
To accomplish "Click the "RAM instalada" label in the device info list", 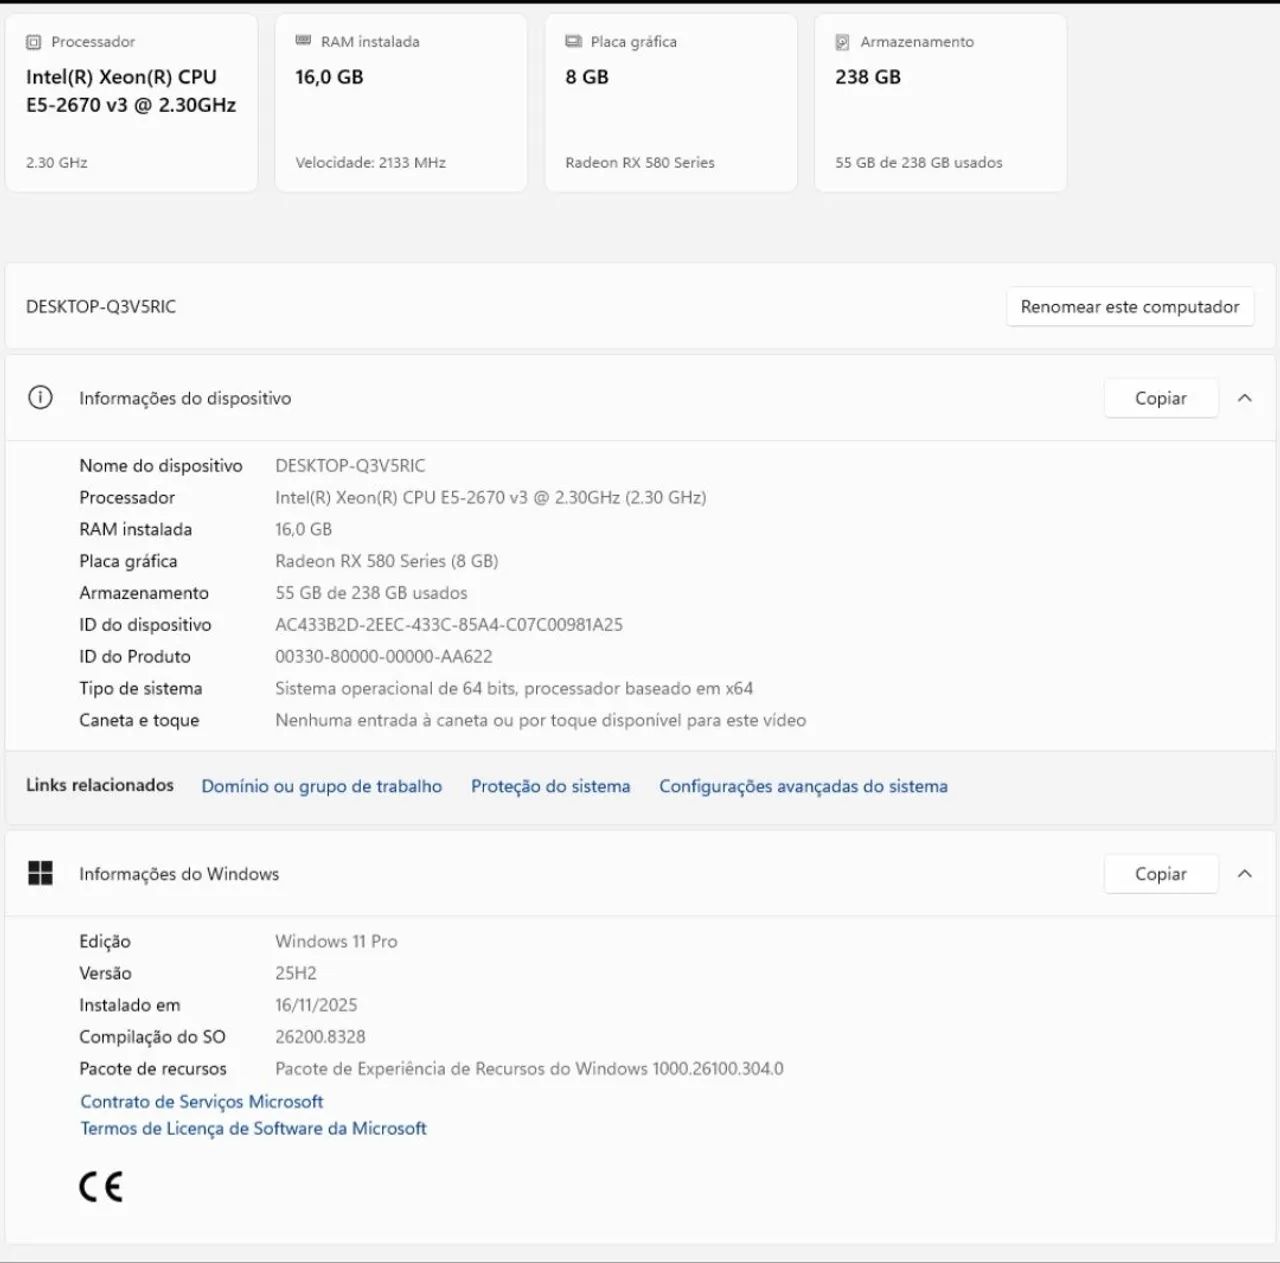I will click(x=136, y=530).
